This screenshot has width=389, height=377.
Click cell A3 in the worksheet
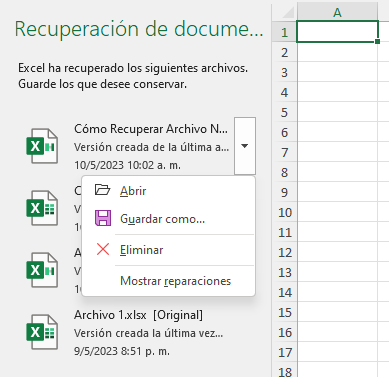coord(337,72)
